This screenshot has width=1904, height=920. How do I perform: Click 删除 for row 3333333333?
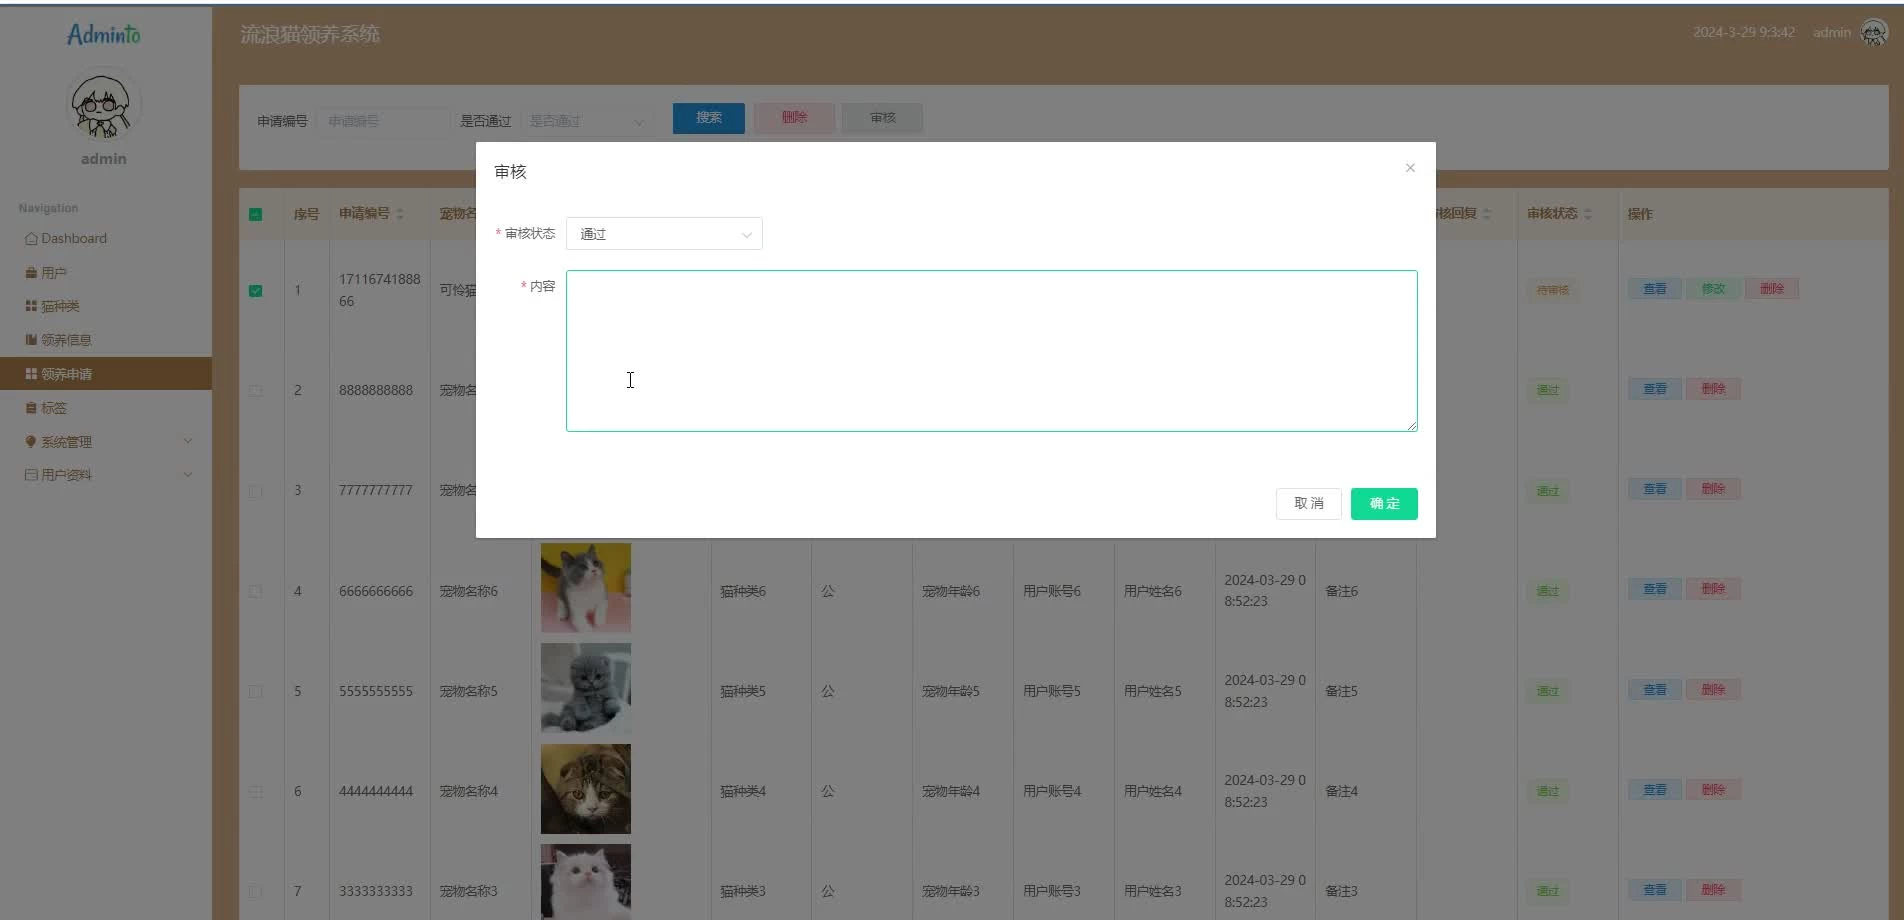pyautogui.click(x=1713, y=890)
